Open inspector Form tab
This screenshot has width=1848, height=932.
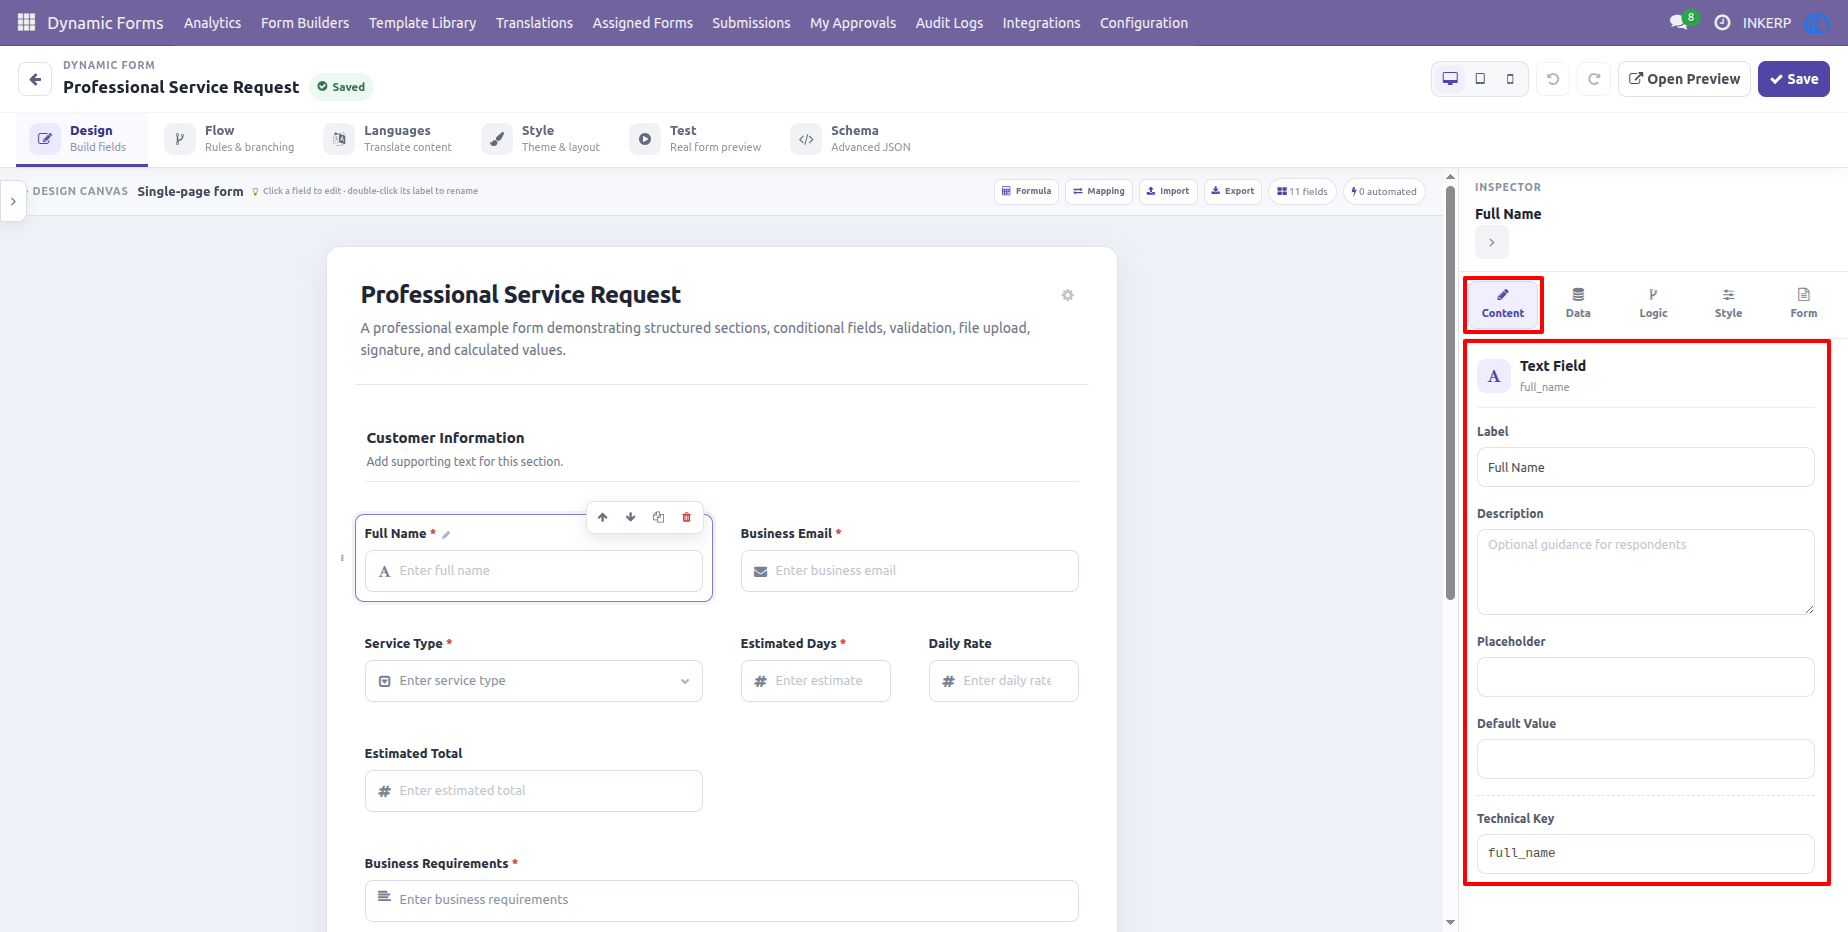point(1803,303)
